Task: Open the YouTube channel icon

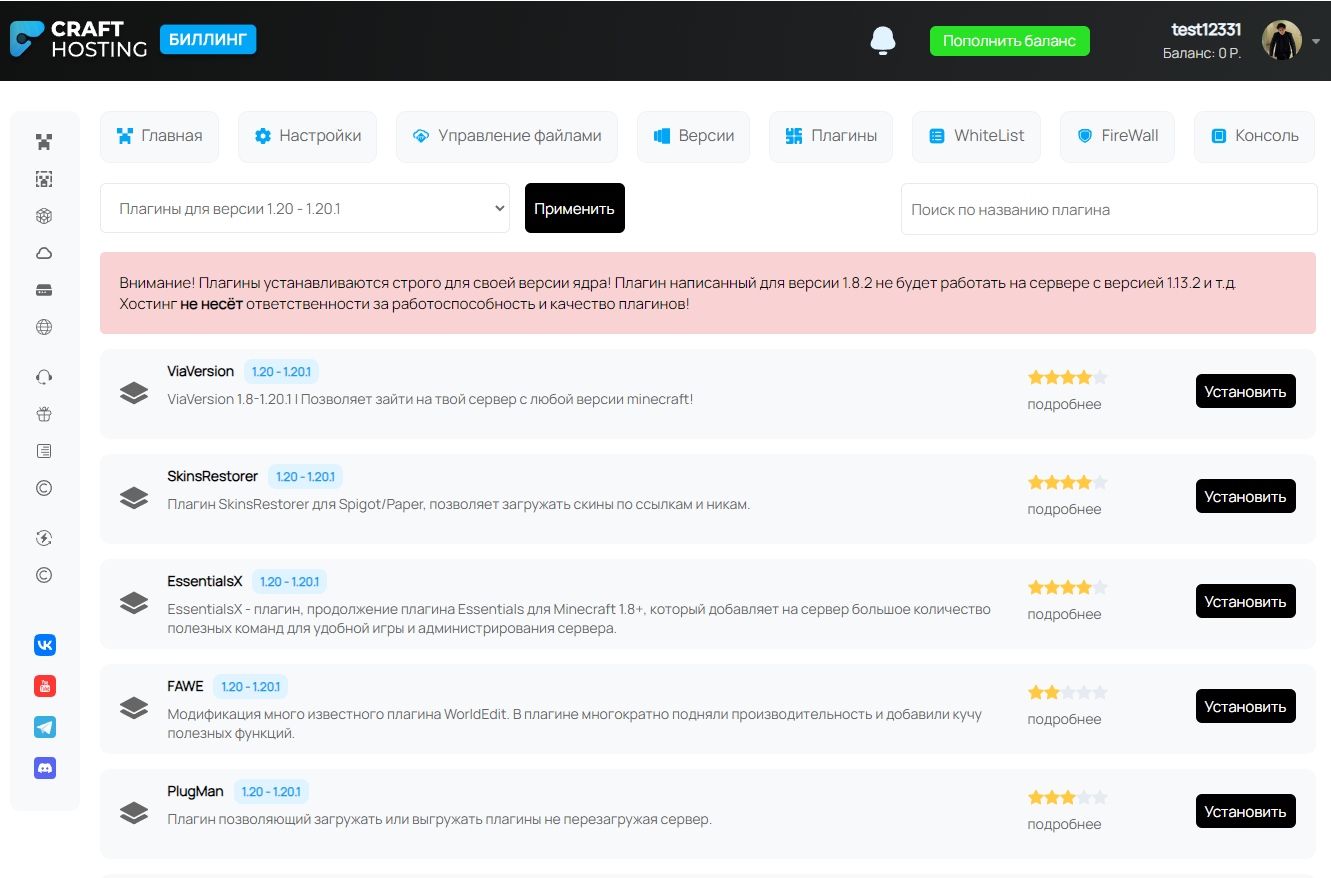Action: [45, 686]
